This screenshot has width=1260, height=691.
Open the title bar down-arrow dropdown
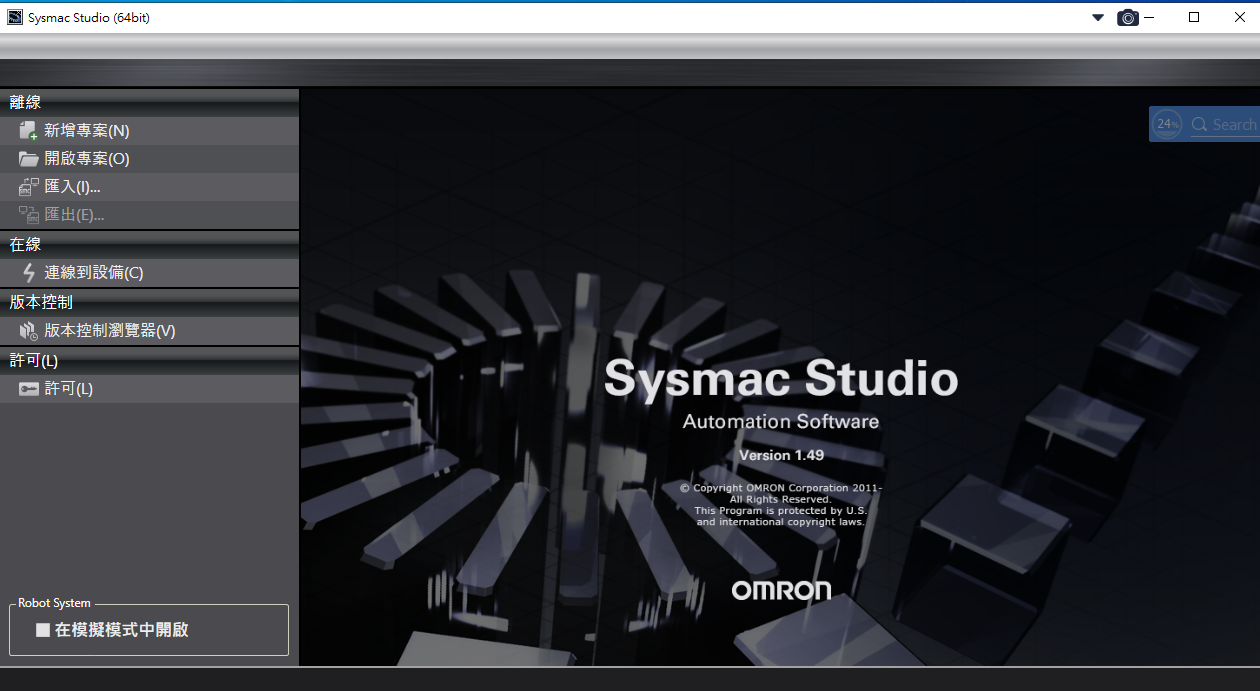1098,18
